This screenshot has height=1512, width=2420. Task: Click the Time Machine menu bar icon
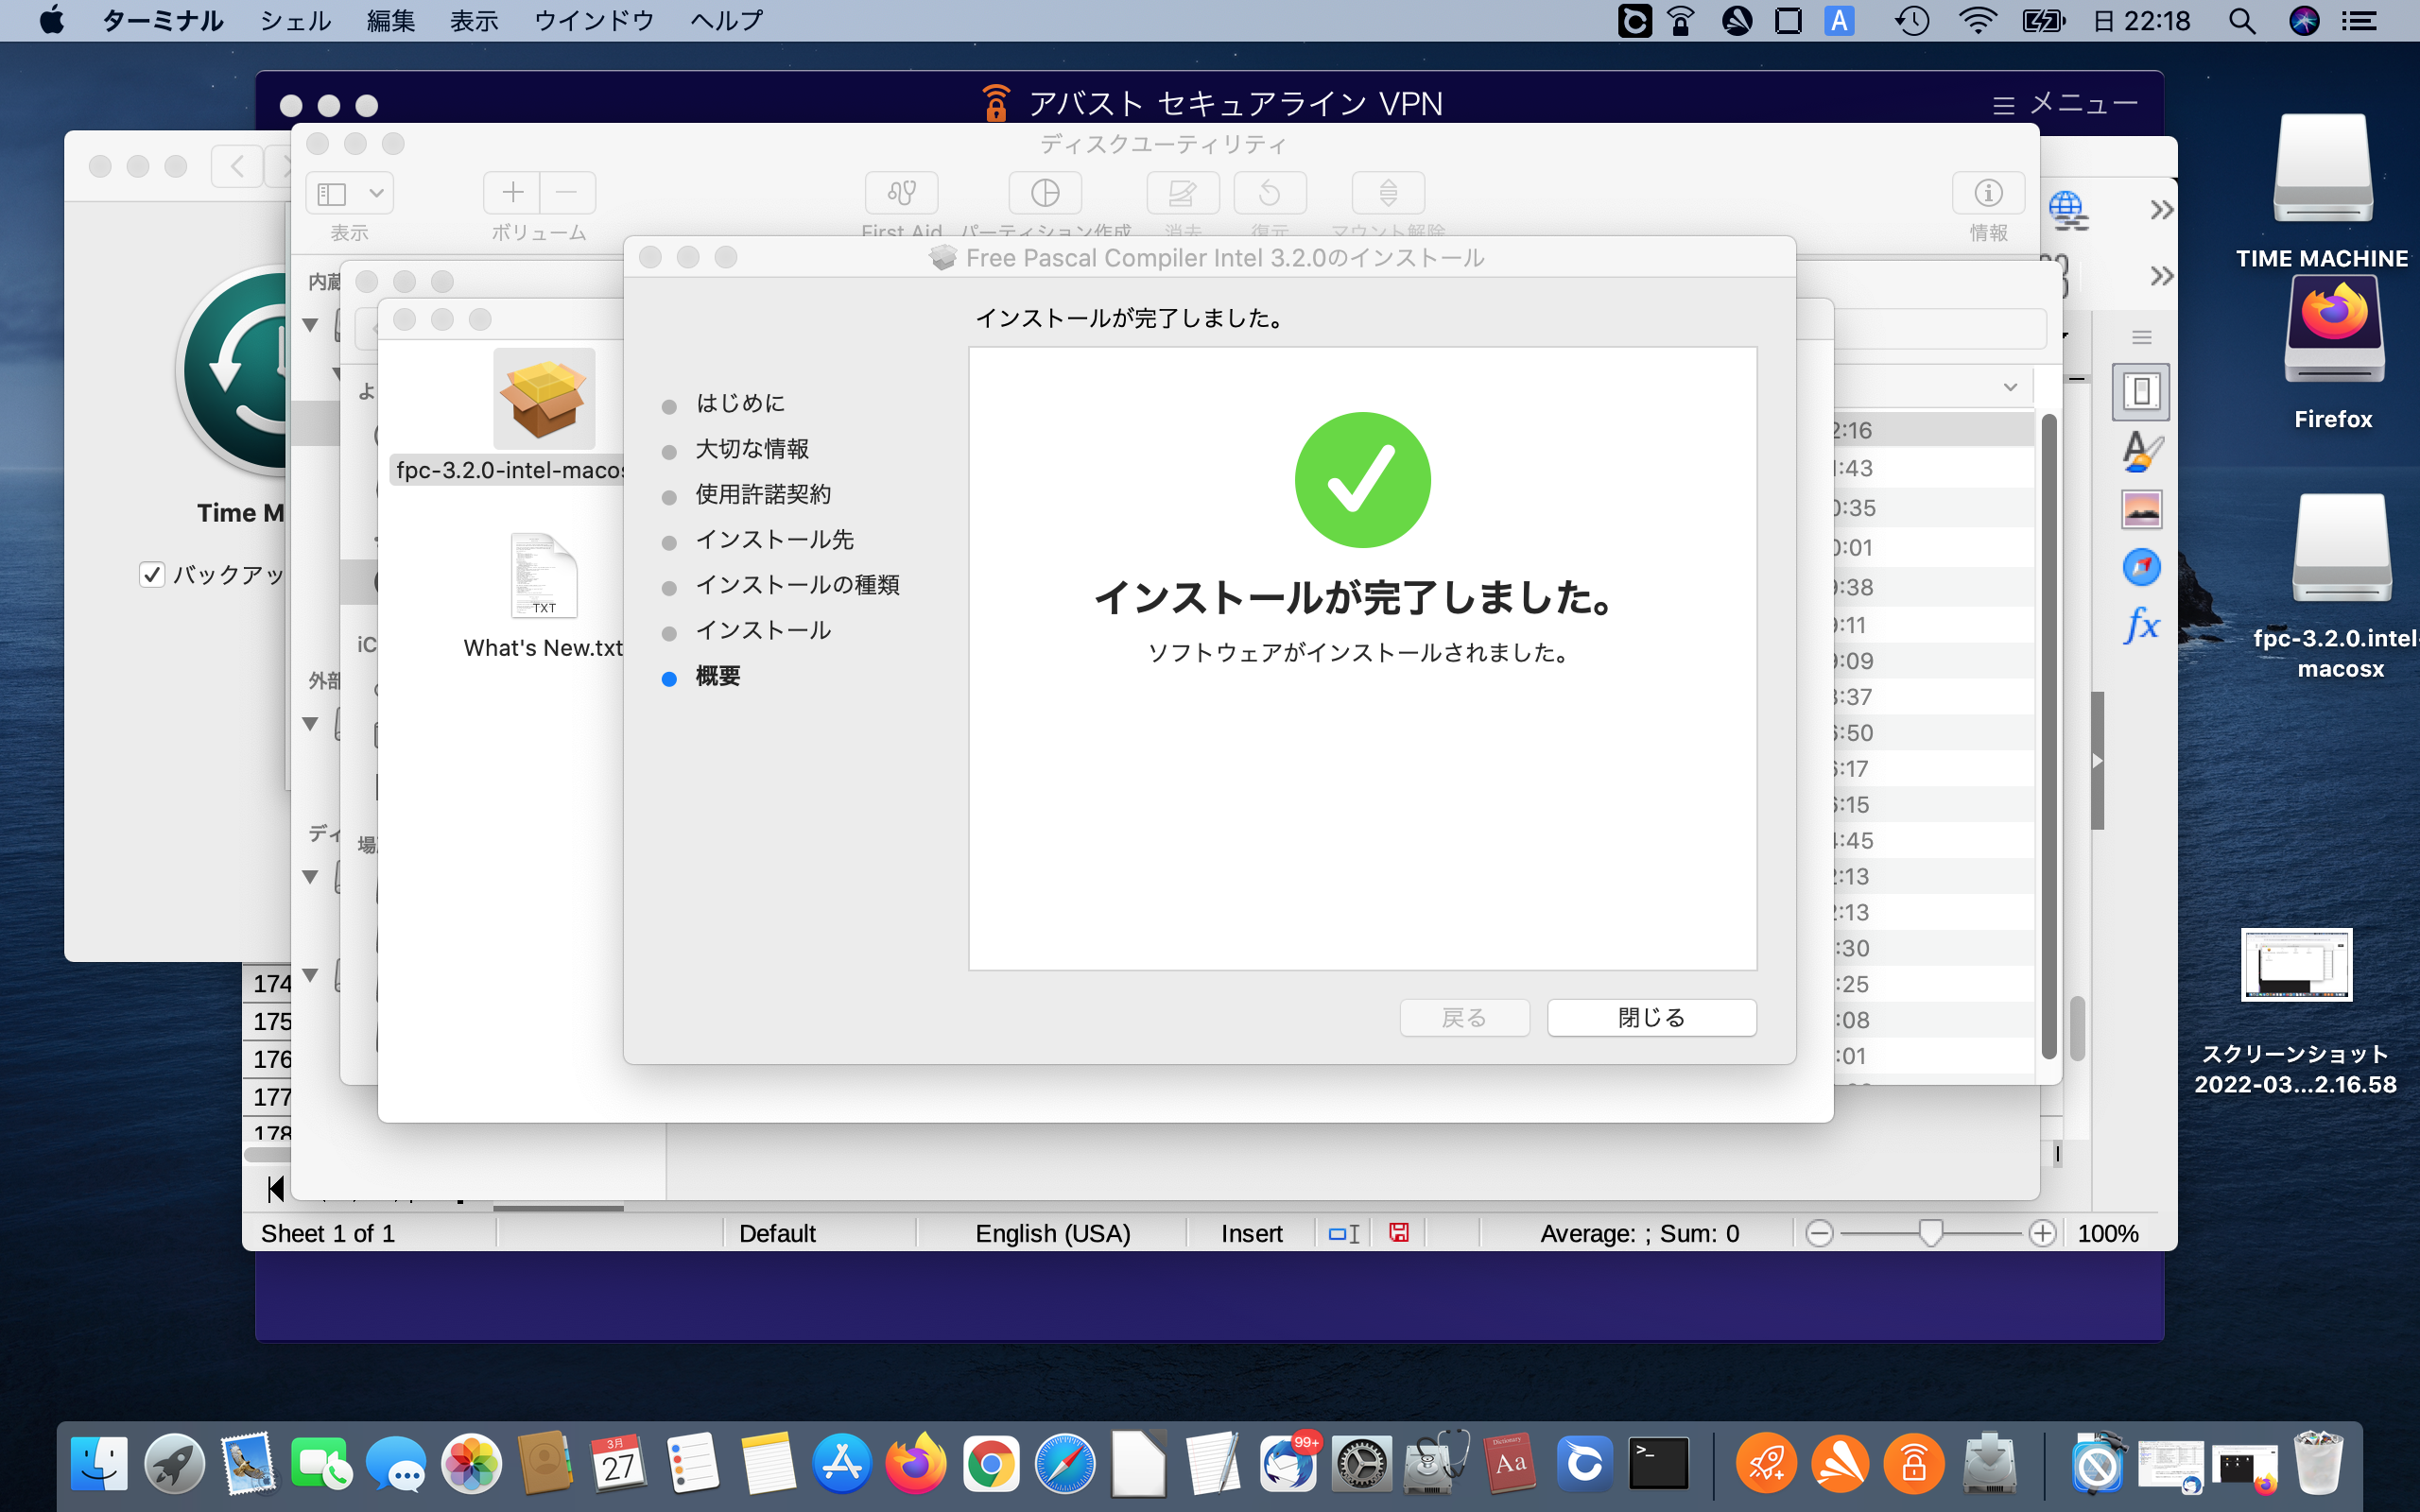point(1911,21)
